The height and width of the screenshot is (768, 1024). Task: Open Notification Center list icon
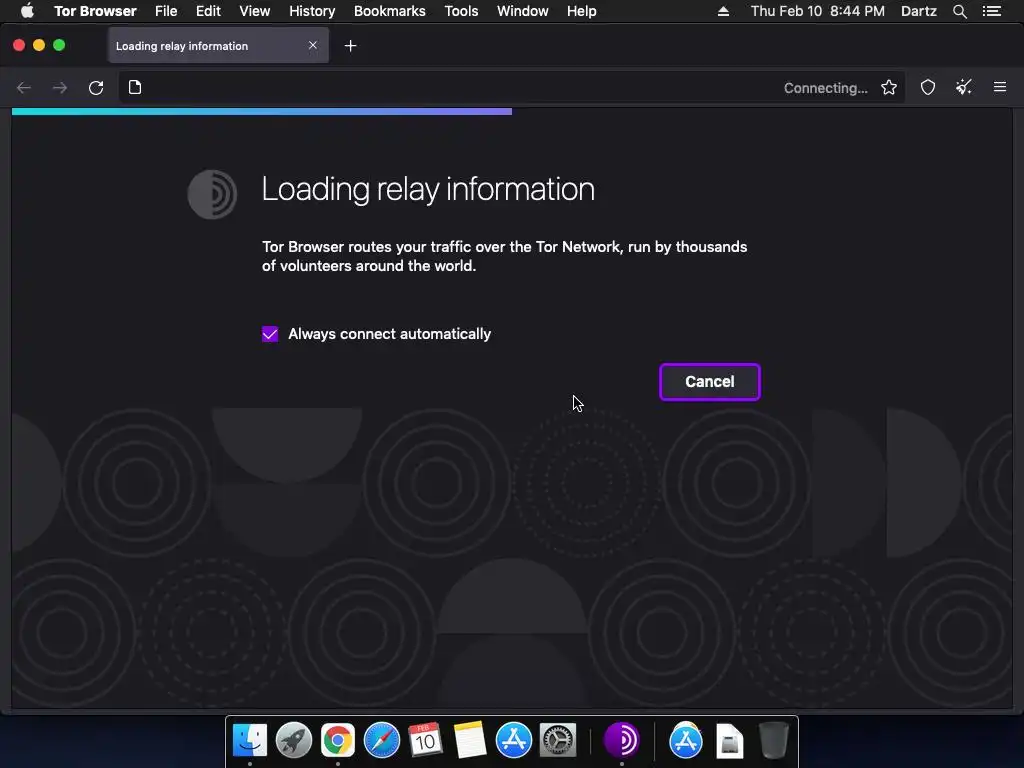(x=991, y=11)
